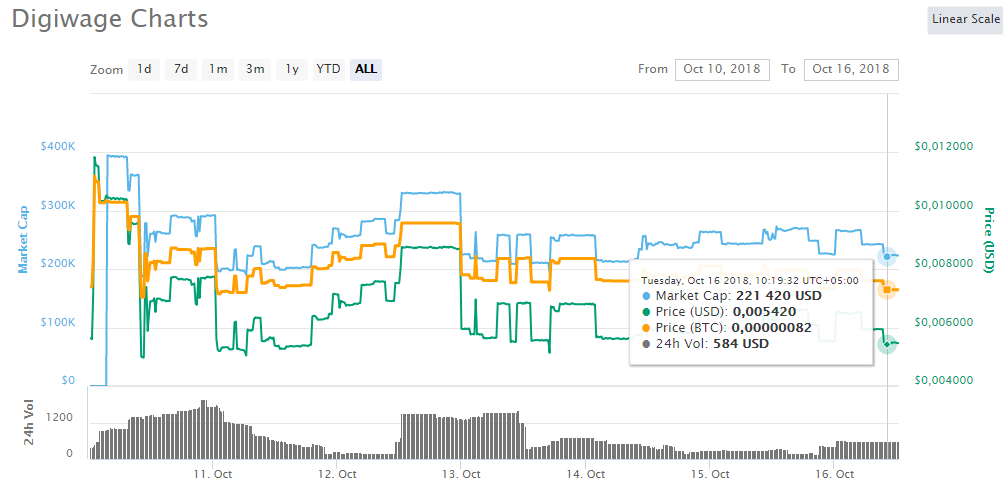Screen dimensions: 1003x487
Task: Click the green Price (USD) dot in tooltip
Action: tap(645, 312)
